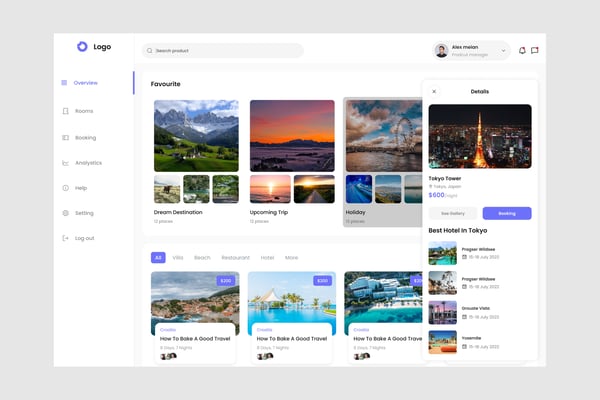Open the Upcoming Trip sunset main photo
The image size is (600, 400).
(x=292, y=136)
